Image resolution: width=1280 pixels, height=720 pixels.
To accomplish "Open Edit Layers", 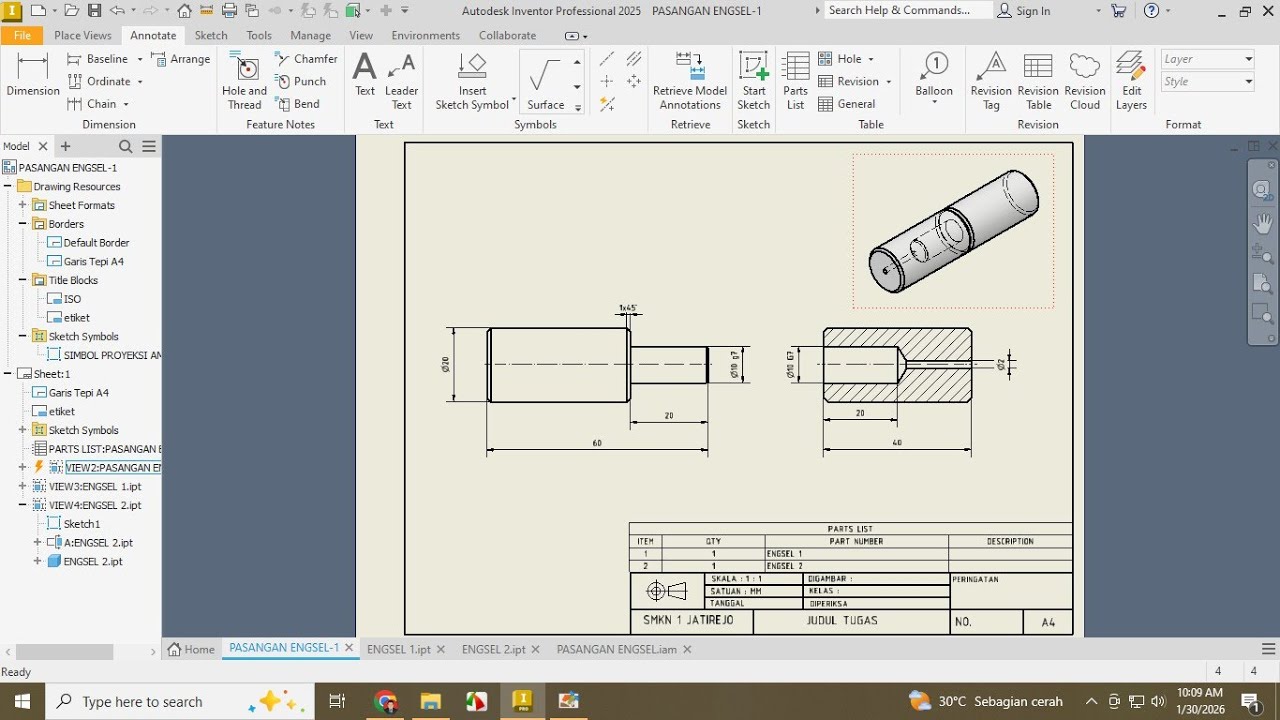I will click(1131, 80).
